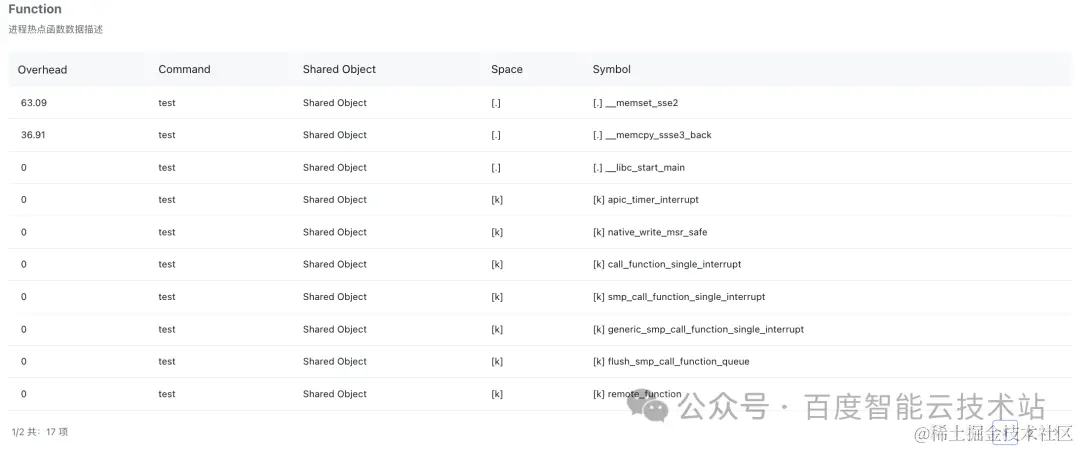
Task: Select the 63.09 overhead cell
Action: (34, 103)
